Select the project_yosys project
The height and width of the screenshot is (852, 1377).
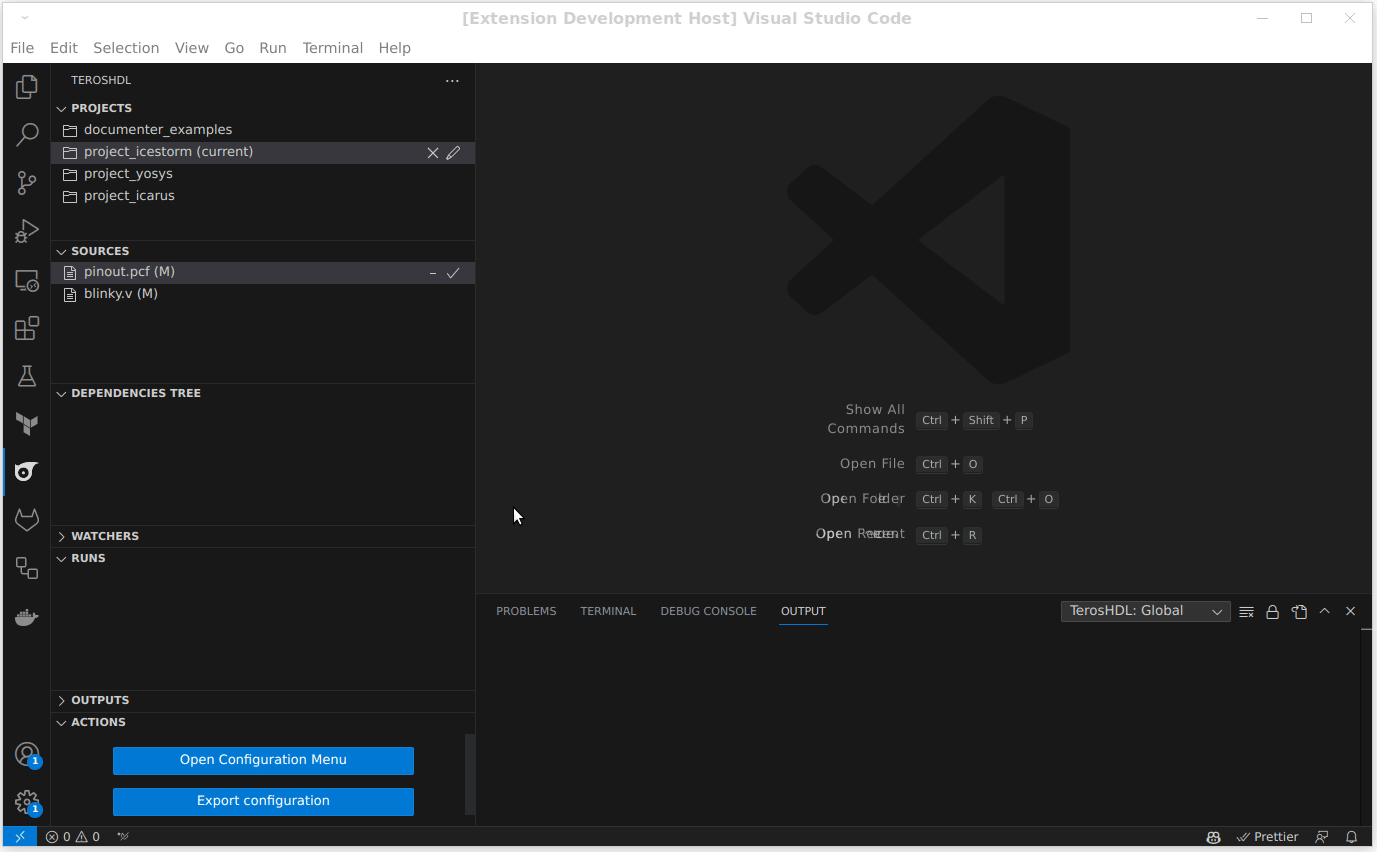coord(263,174)
